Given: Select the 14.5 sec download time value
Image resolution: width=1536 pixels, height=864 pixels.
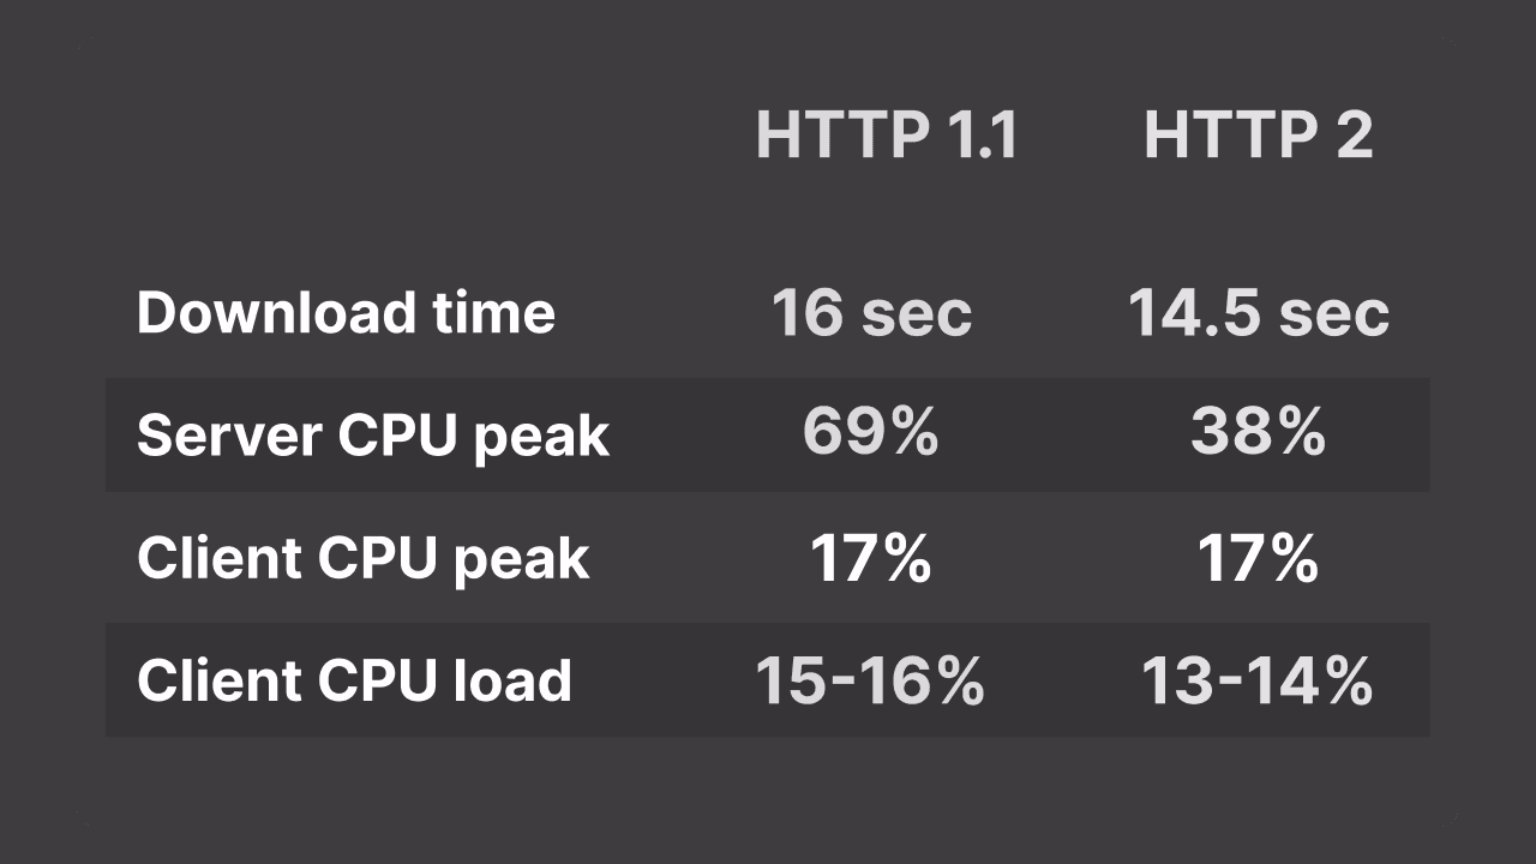Looking at the screenshot, I should point(1258,313).
